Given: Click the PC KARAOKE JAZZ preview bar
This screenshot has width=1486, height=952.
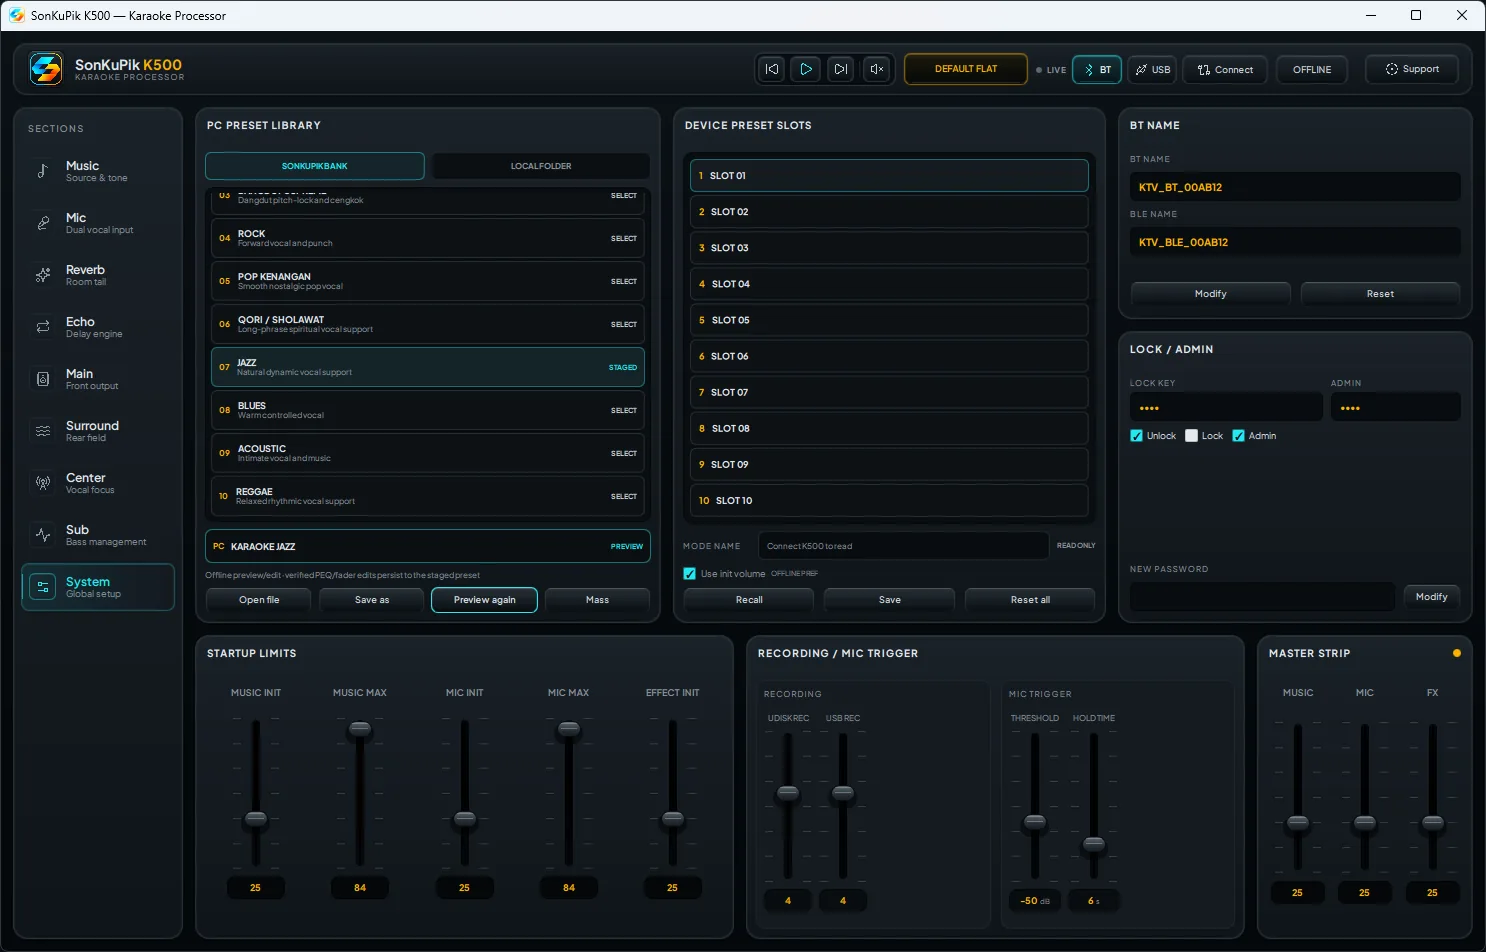Looking at the screenshot, I should [428, 546].
